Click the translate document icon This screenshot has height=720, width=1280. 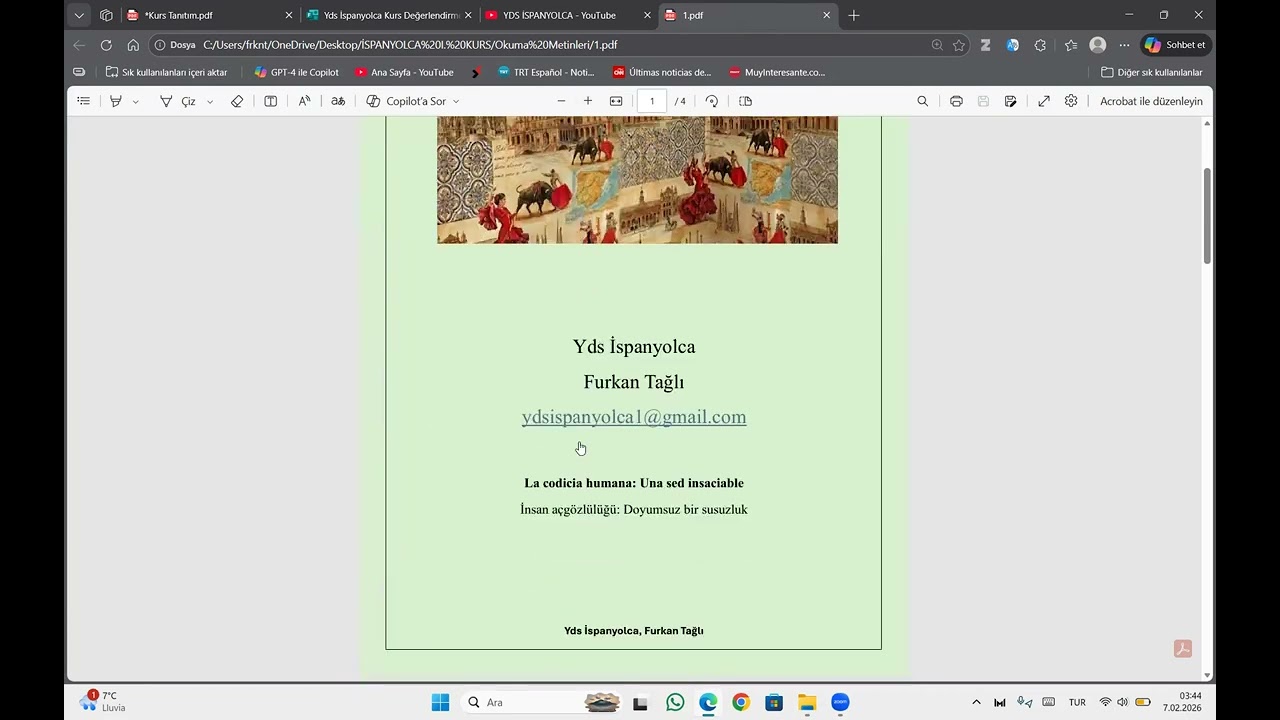(x=338, y=101)
